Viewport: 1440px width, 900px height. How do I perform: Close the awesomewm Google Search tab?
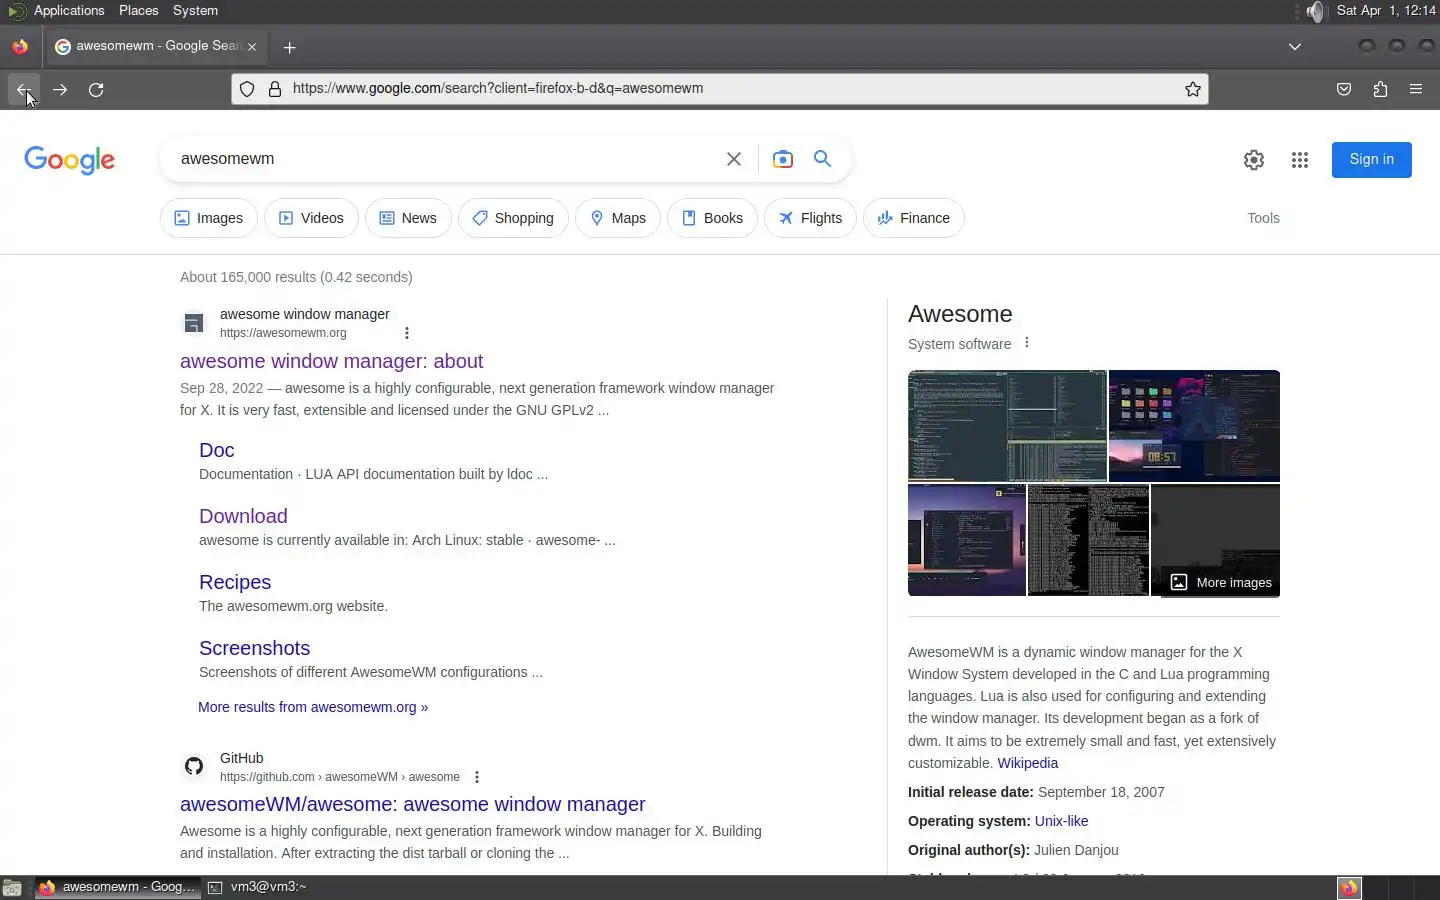(252, 47)
